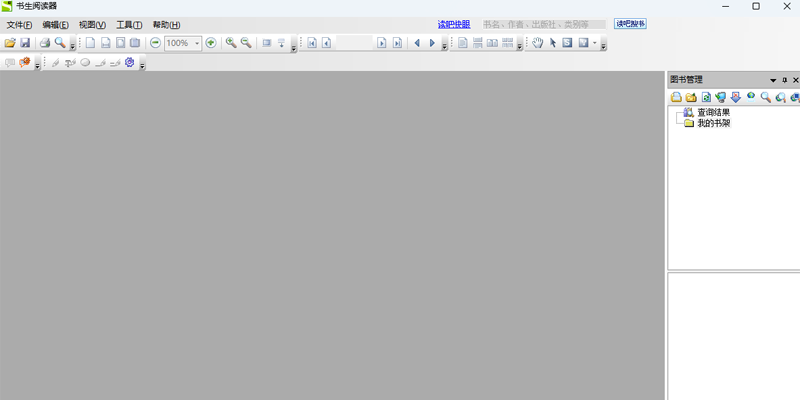Open the 文件(F) menu

19,24
